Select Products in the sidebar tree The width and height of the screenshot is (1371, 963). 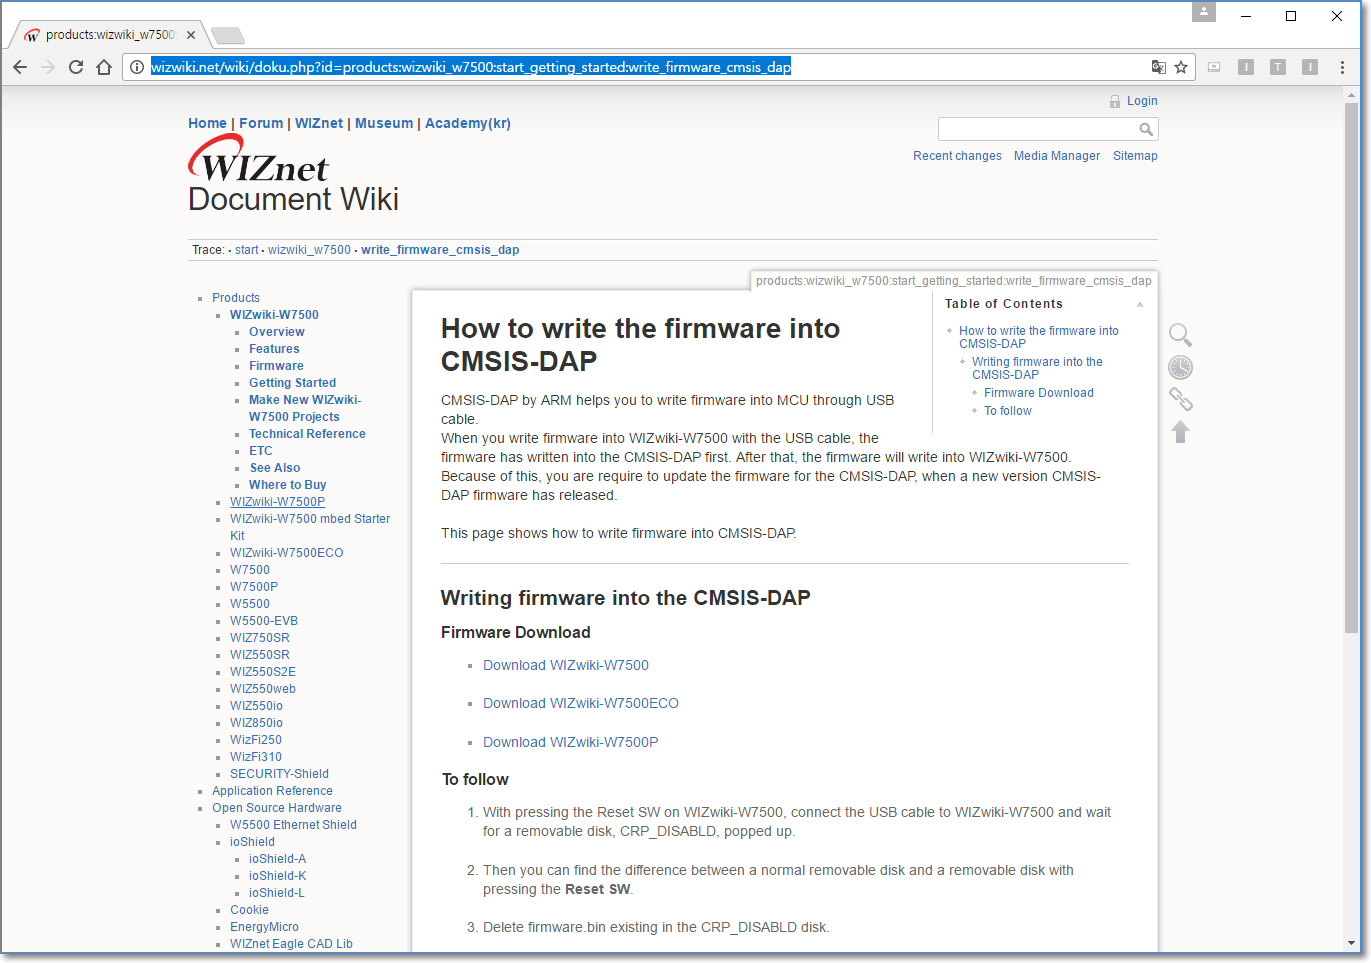[x=236, y=298]
